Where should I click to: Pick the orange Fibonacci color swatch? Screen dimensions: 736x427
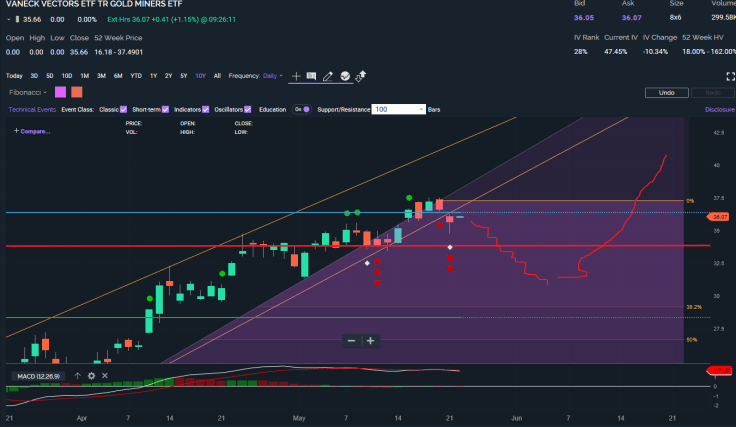(x=77, y=92)
